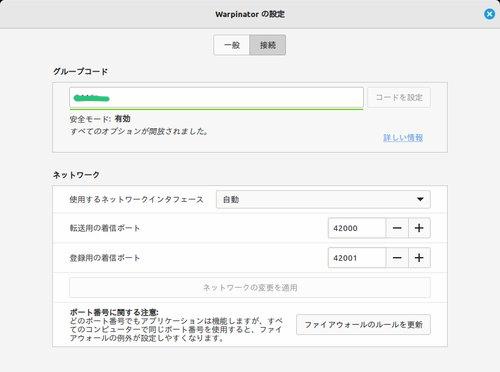Click ネットワークの変更を適用 button
The width and height of the screenshot is (500, 372).
click(250, 287)
